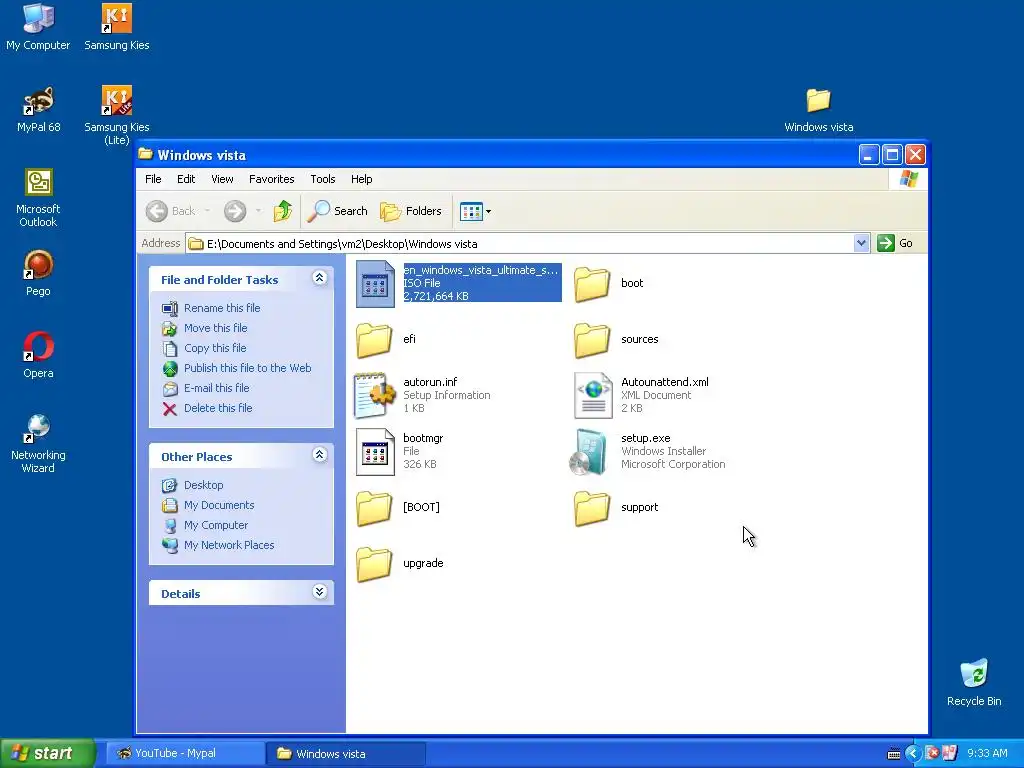Click Rename this file link
The width and height of the screenshot is (1024, 768).
(222, 308)
